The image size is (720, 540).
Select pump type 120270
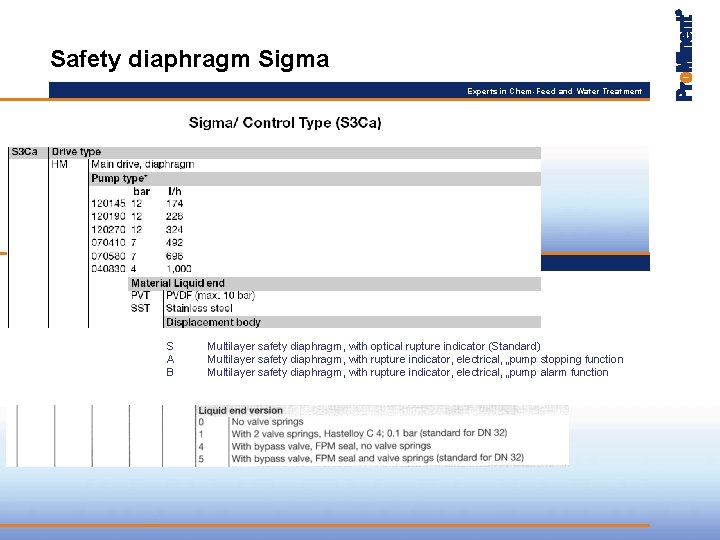click(108, 230)
